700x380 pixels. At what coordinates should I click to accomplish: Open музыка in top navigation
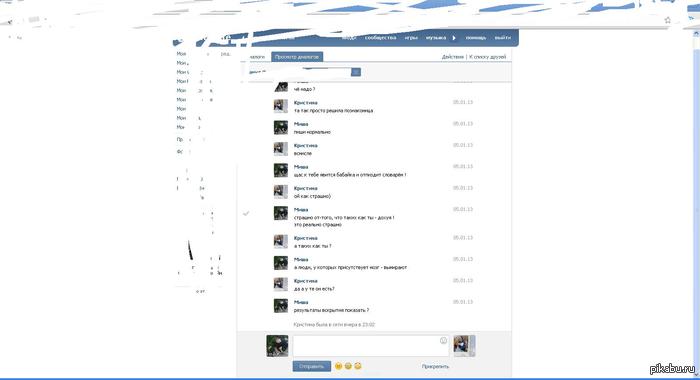coord(436,38)
